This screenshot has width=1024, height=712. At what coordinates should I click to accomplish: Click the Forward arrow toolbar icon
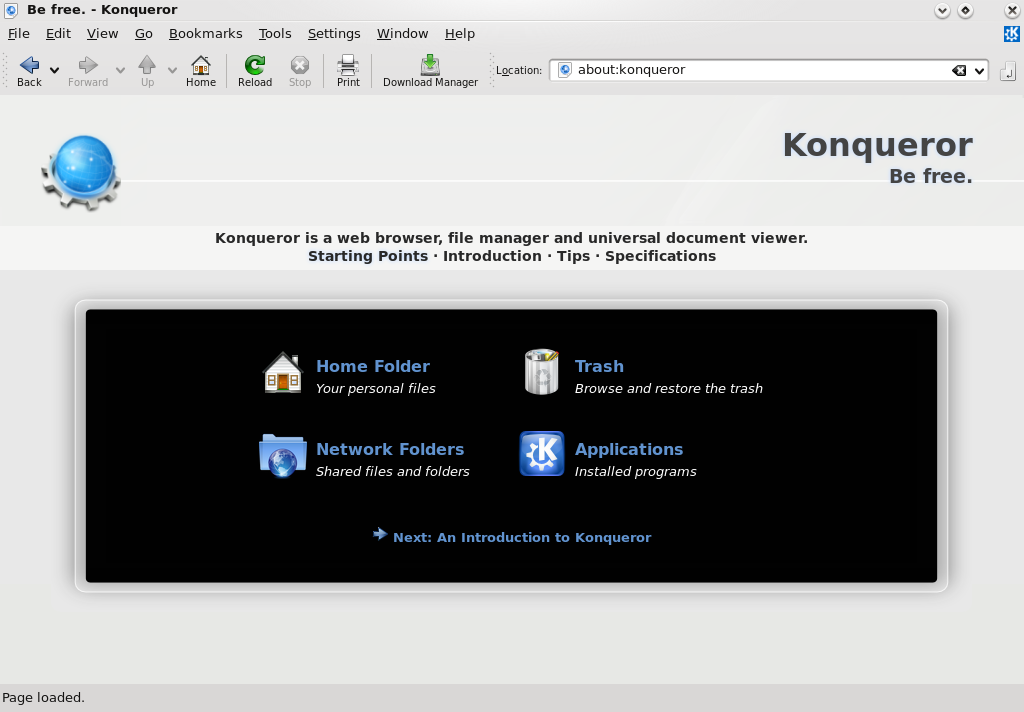(88, 65)
